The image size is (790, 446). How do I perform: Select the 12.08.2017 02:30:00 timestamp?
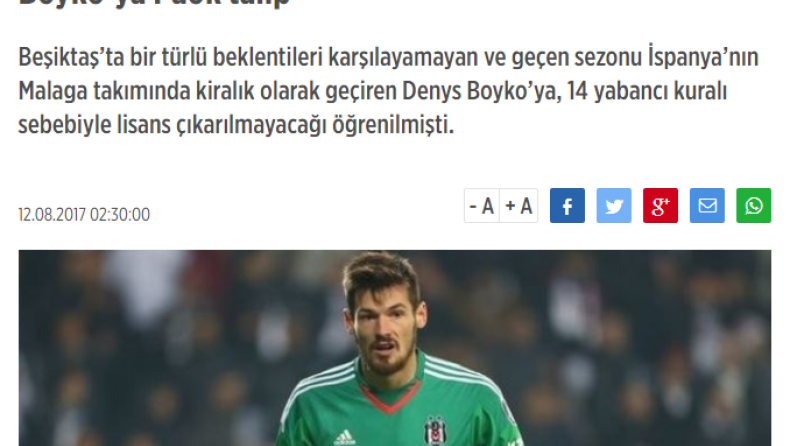click(x=84, y=215)
